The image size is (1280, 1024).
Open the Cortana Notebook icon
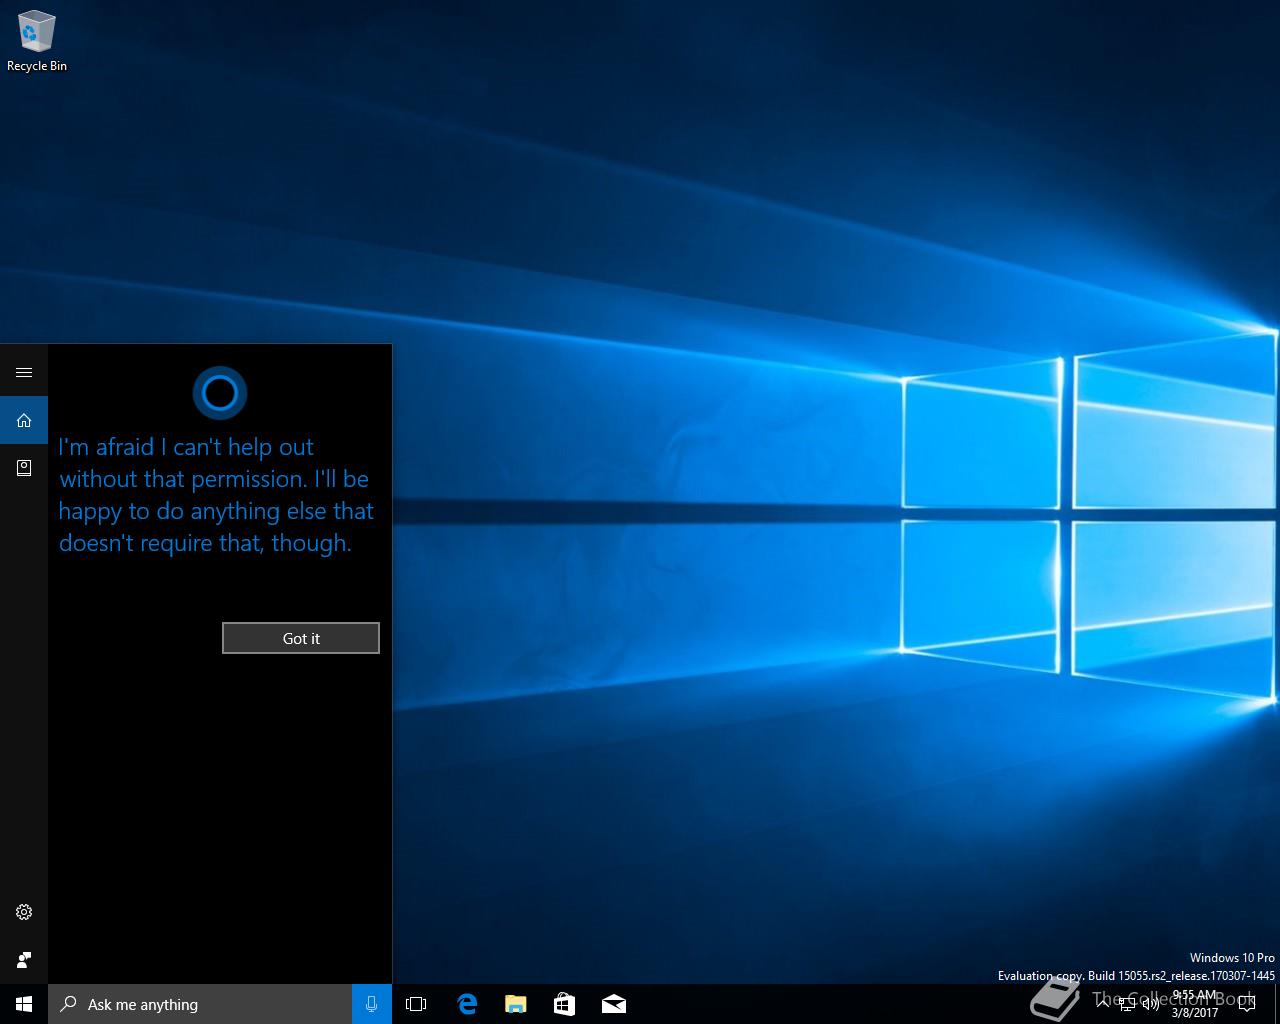click(24, 467)
